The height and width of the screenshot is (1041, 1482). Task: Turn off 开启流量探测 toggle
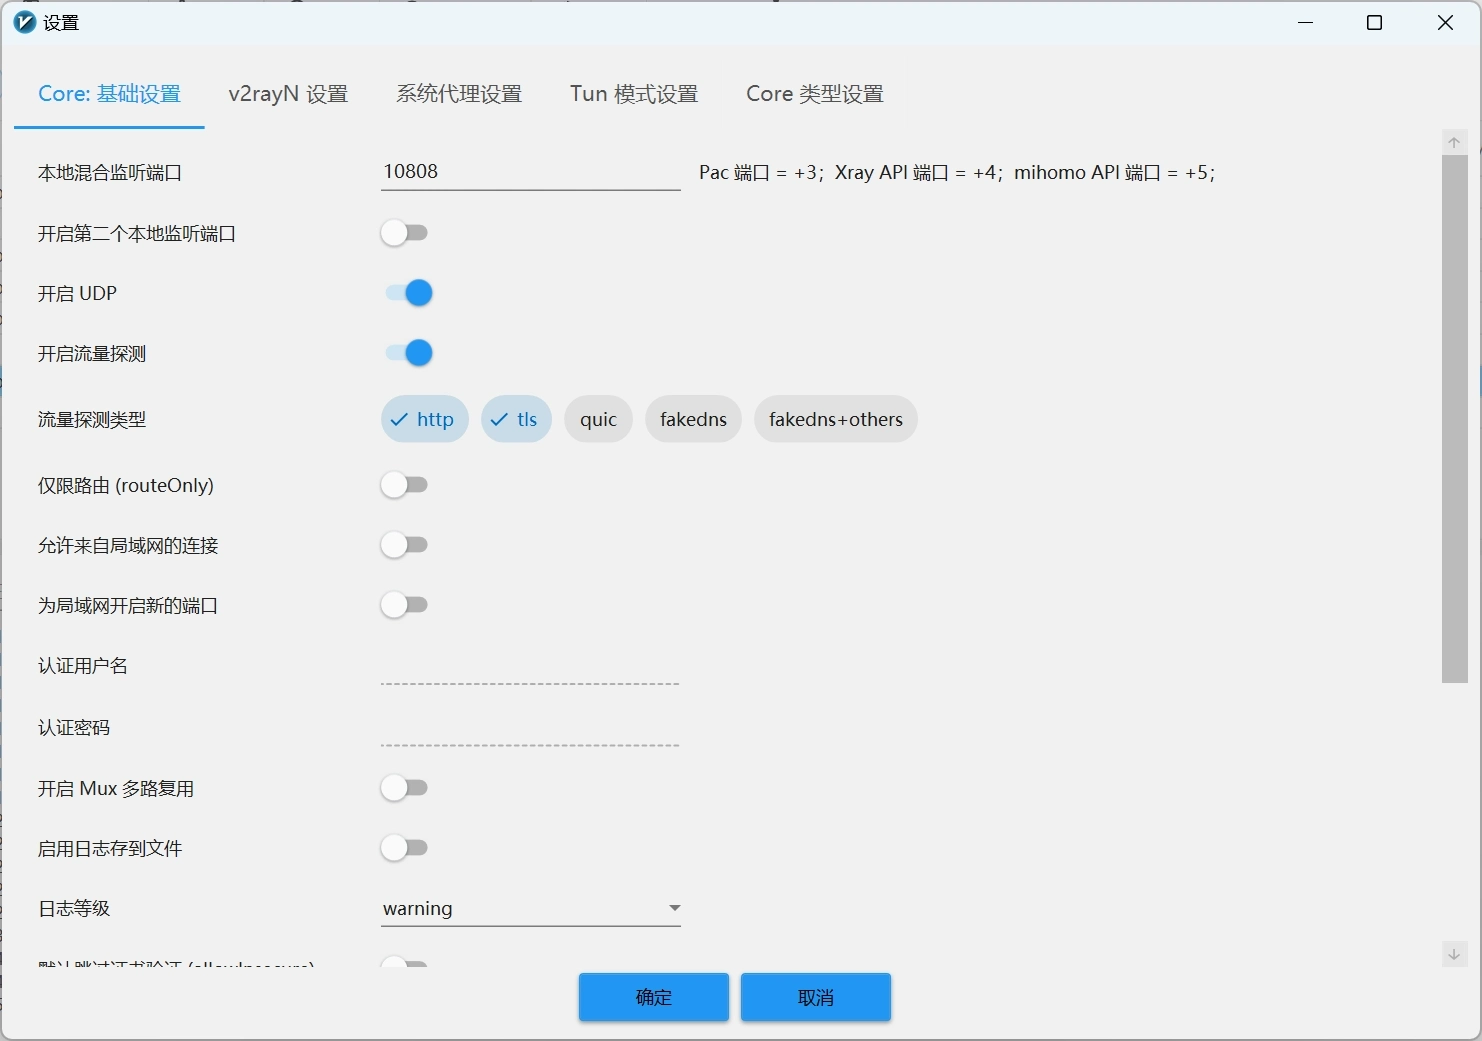408,353
